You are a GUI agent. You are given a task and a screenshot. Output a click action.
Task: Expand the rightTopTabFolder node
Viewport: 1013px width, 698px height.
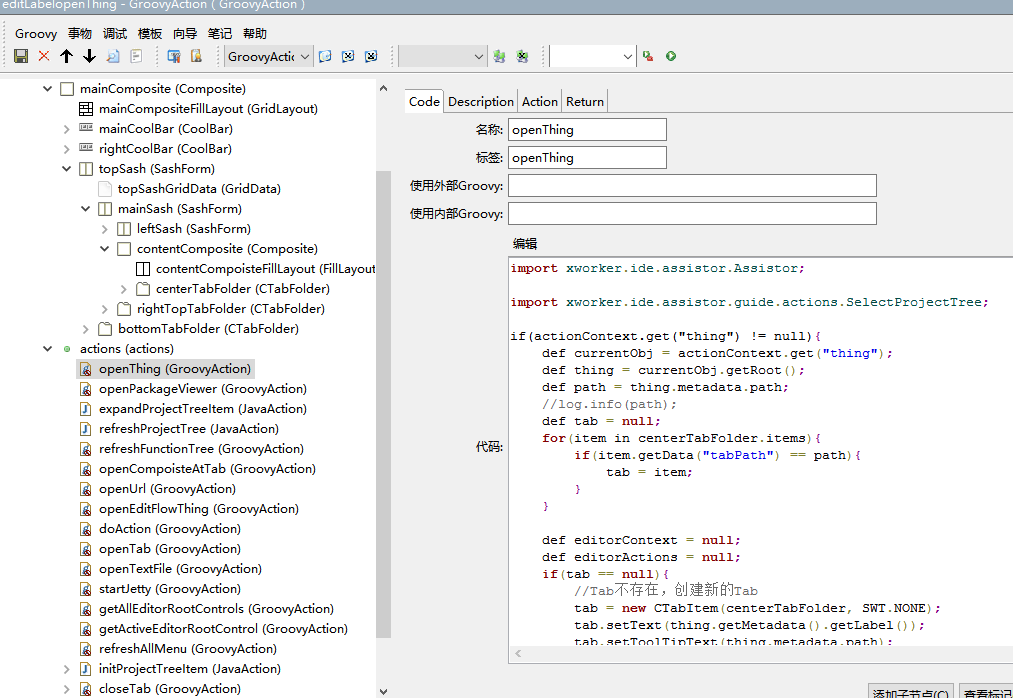coord(105,309)
